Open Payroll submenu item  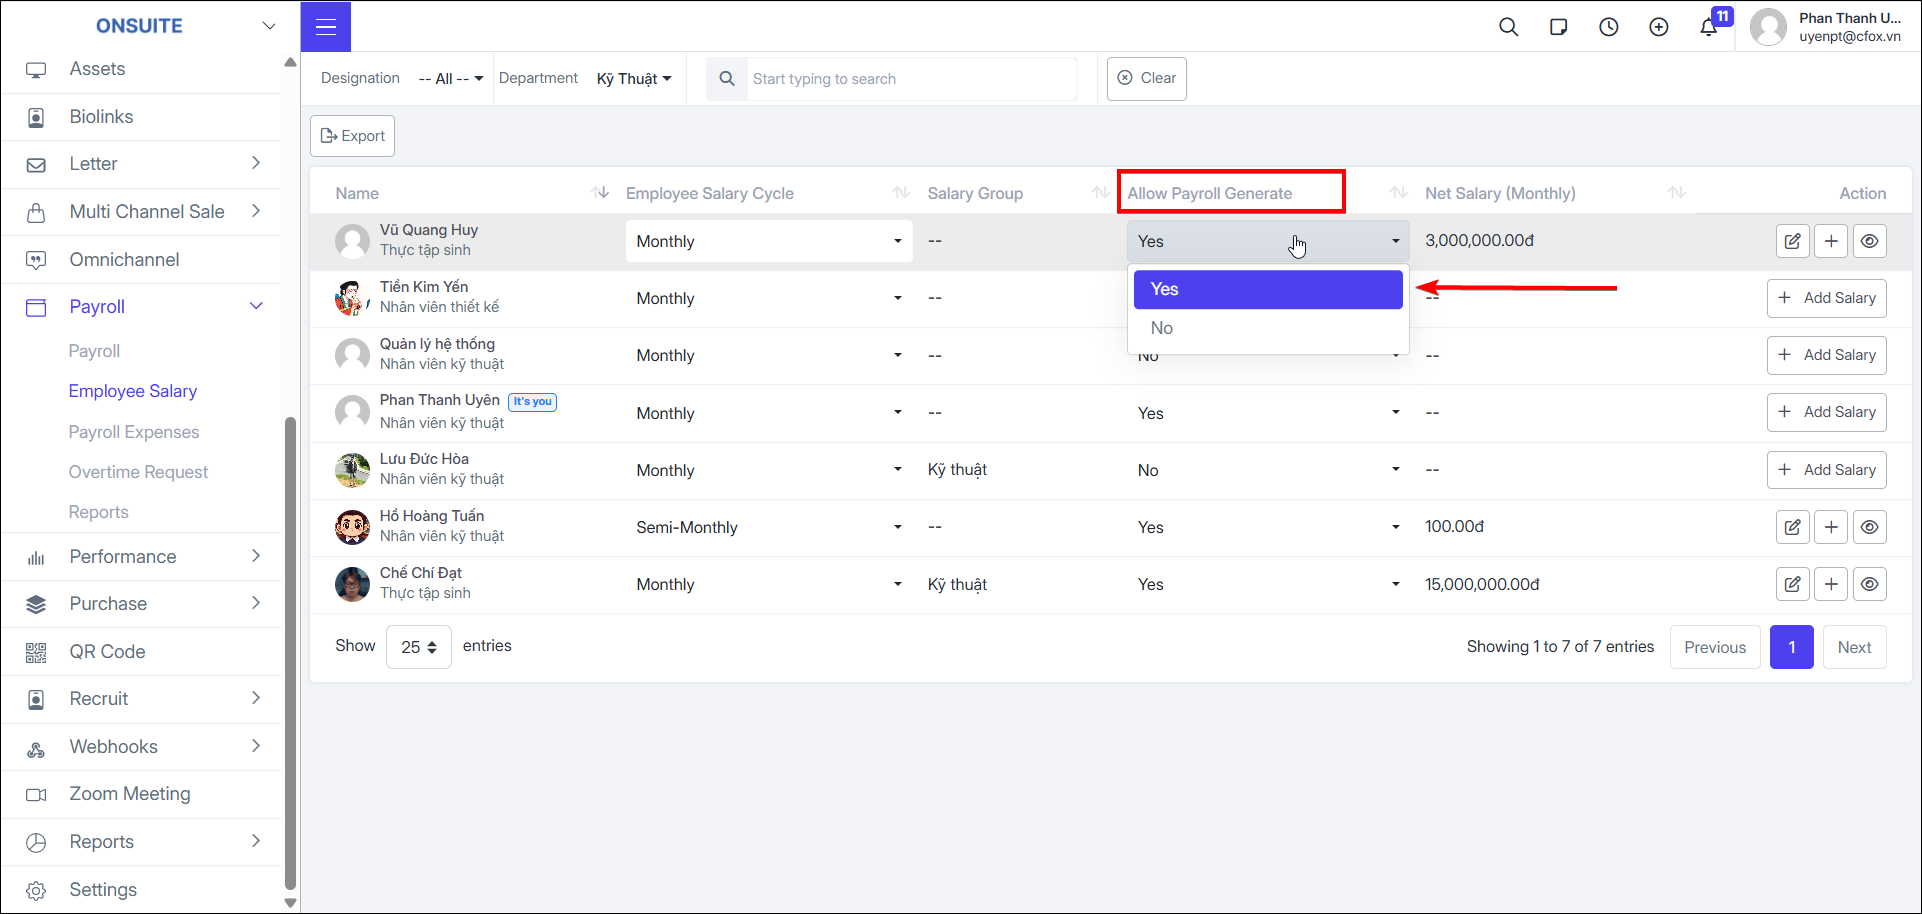(94, 351)
